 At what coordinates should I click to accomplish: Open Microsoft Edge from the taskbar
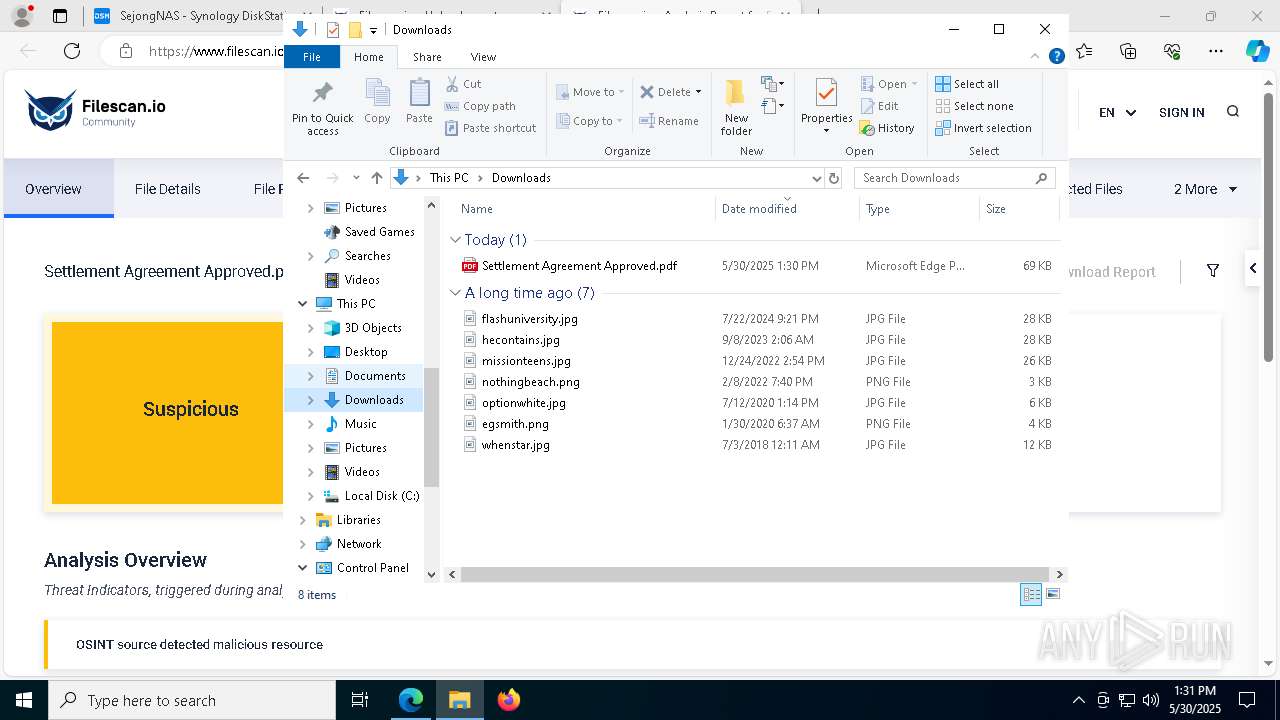click(411, 700)
